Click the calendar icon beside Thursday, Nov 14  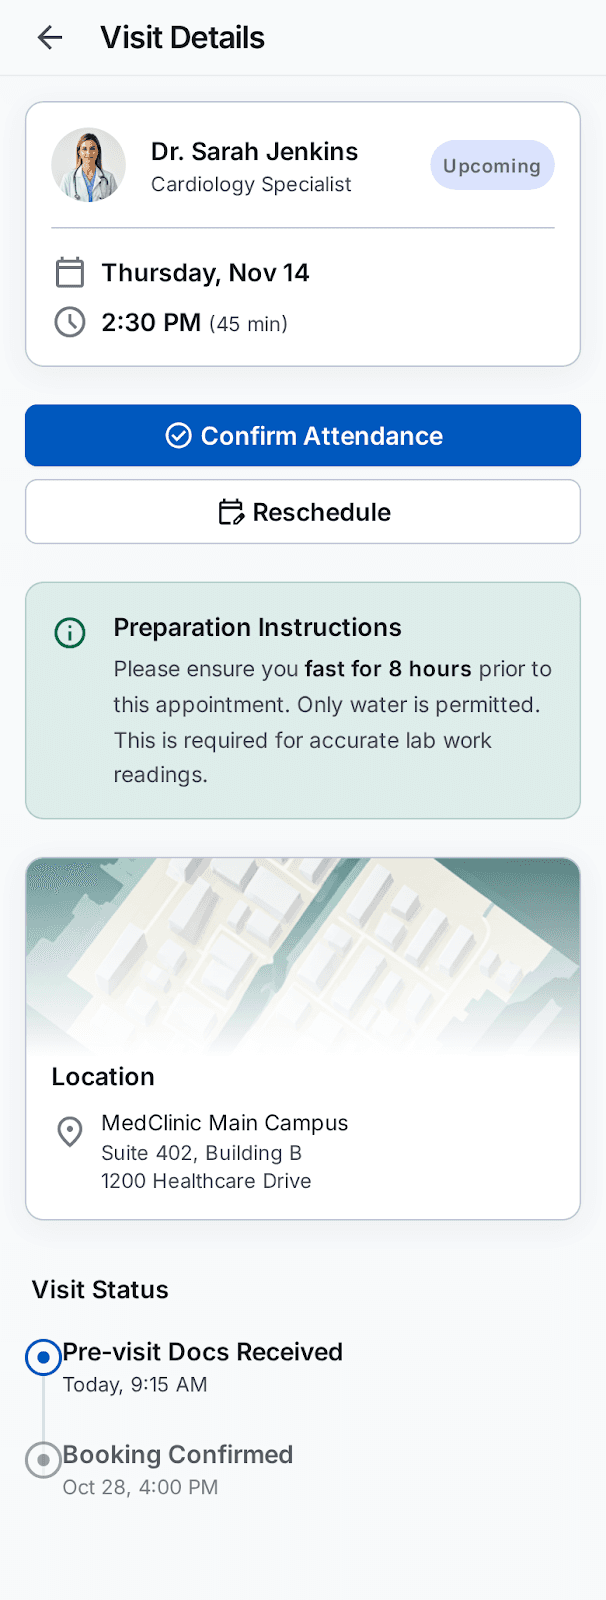pos(69,272)
